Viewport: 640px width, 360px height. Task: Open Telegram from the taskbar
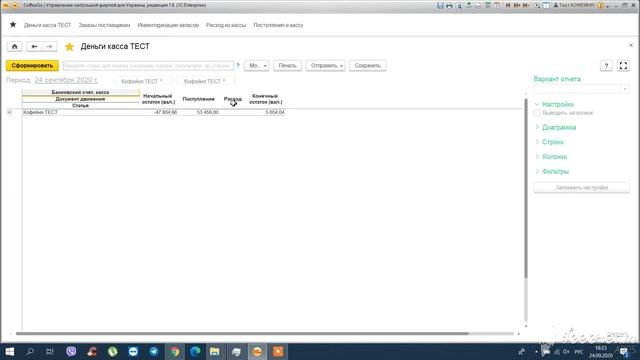click(x=154, y=351)
